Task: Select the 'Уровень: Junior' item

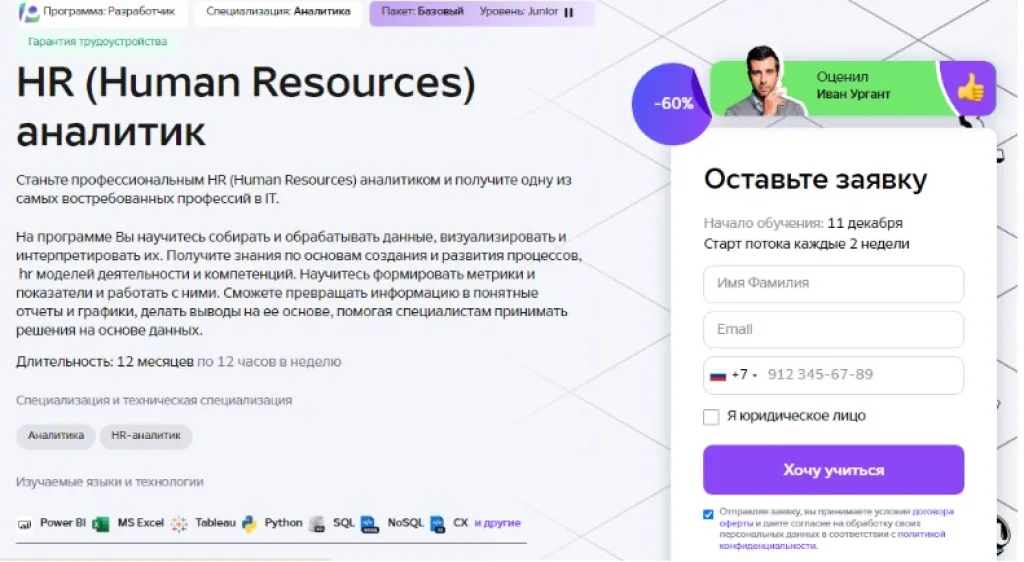Action: pyautogui.click(x=519, y=12)
